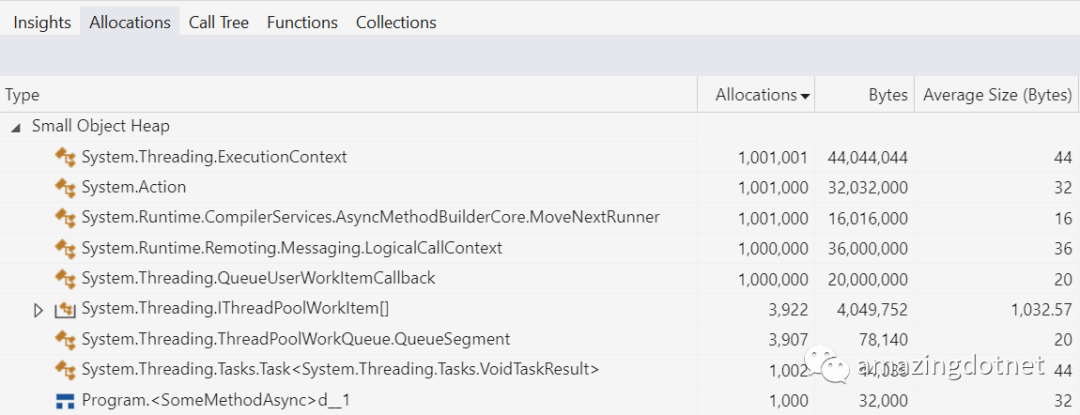Select the System.Threading.ExecutionContext row text
The height and width of the screenshot is (415, 1080).
point(214,157)
